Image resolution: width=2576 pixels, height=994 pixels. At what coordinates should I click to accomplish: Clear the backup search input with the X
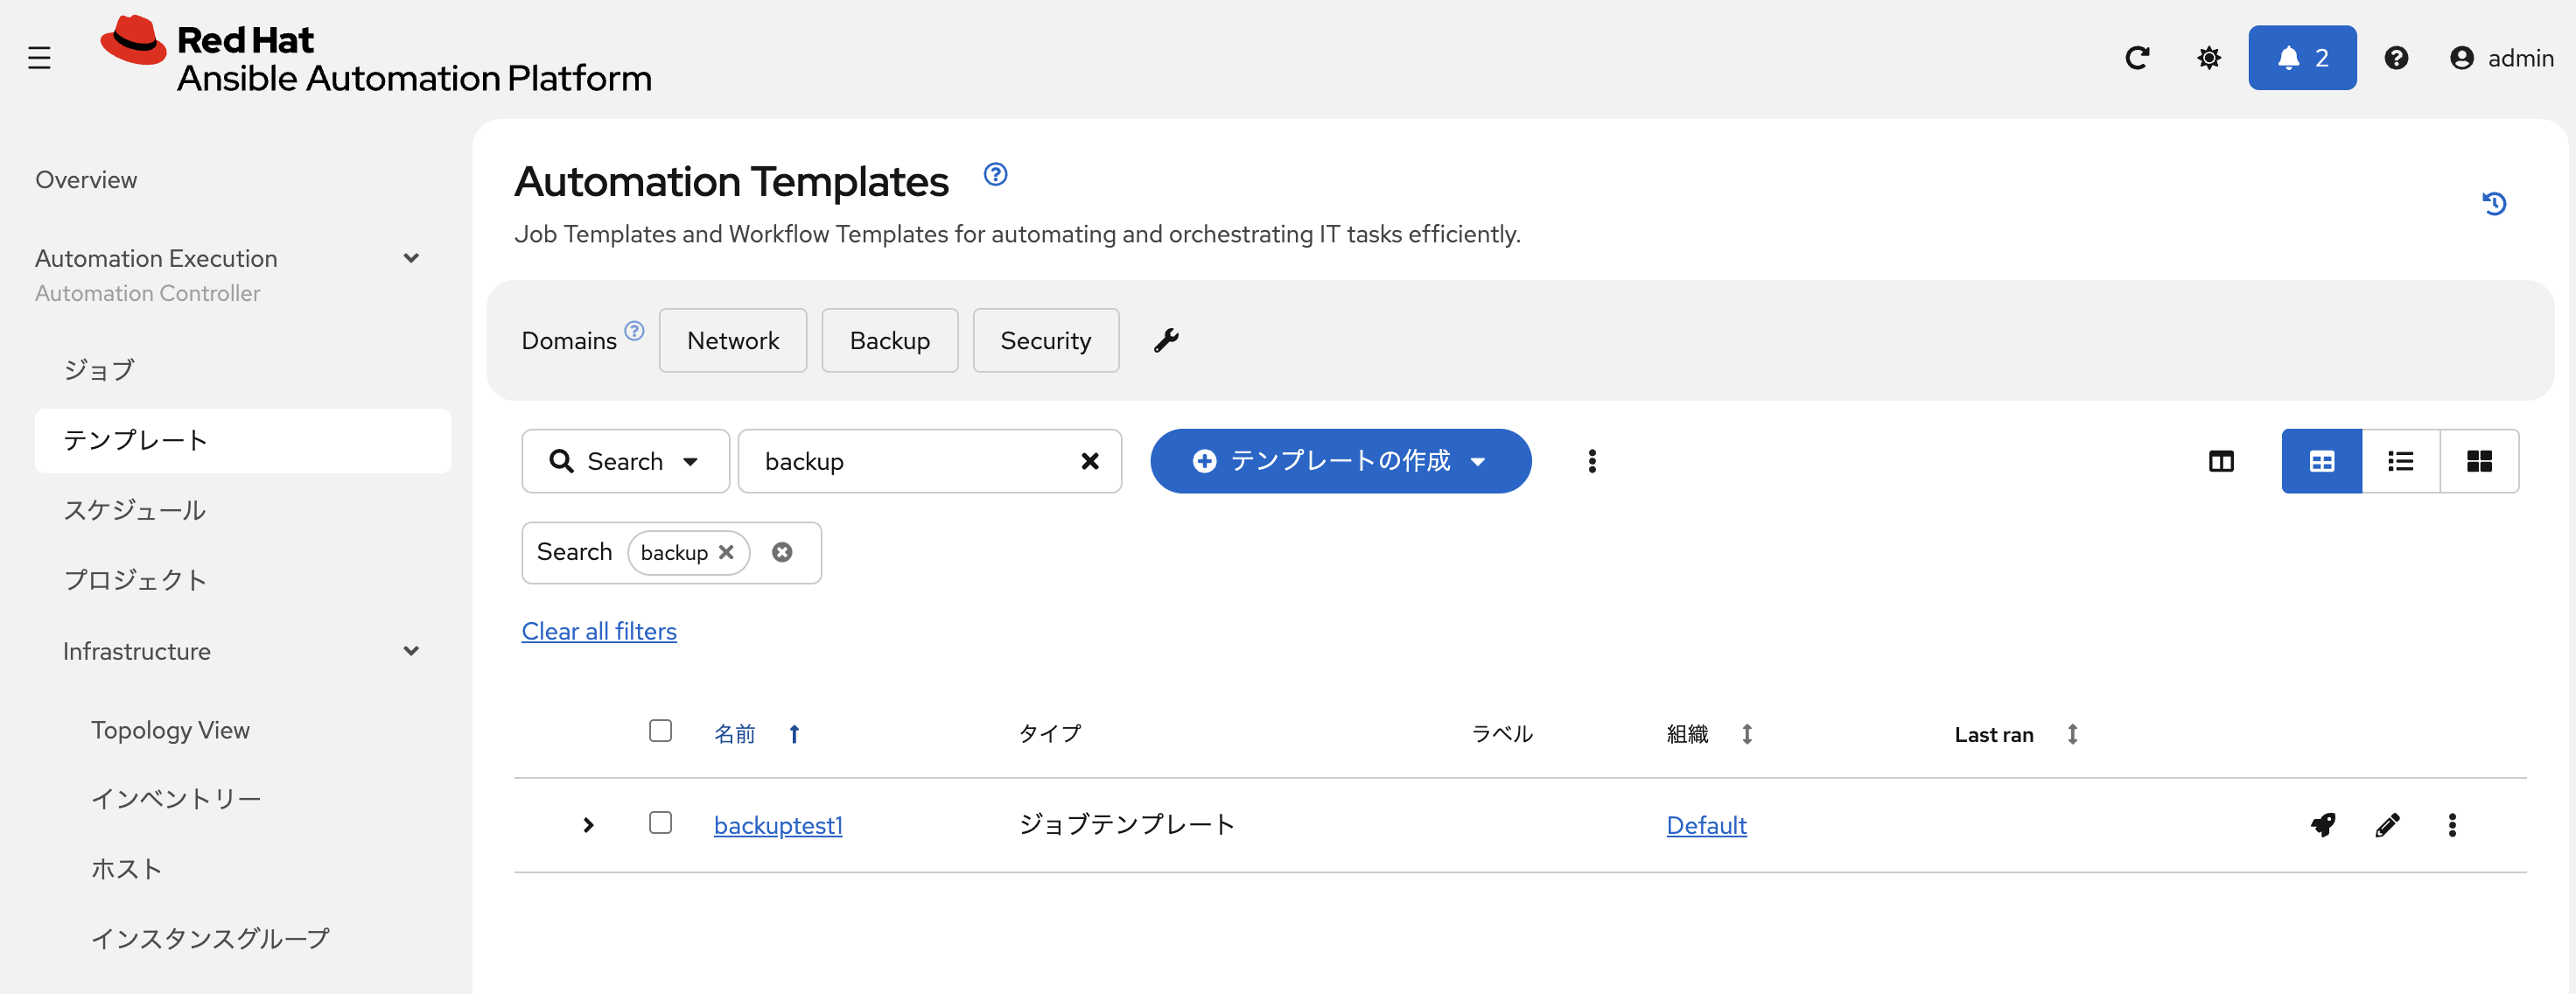click(1089, 461)
